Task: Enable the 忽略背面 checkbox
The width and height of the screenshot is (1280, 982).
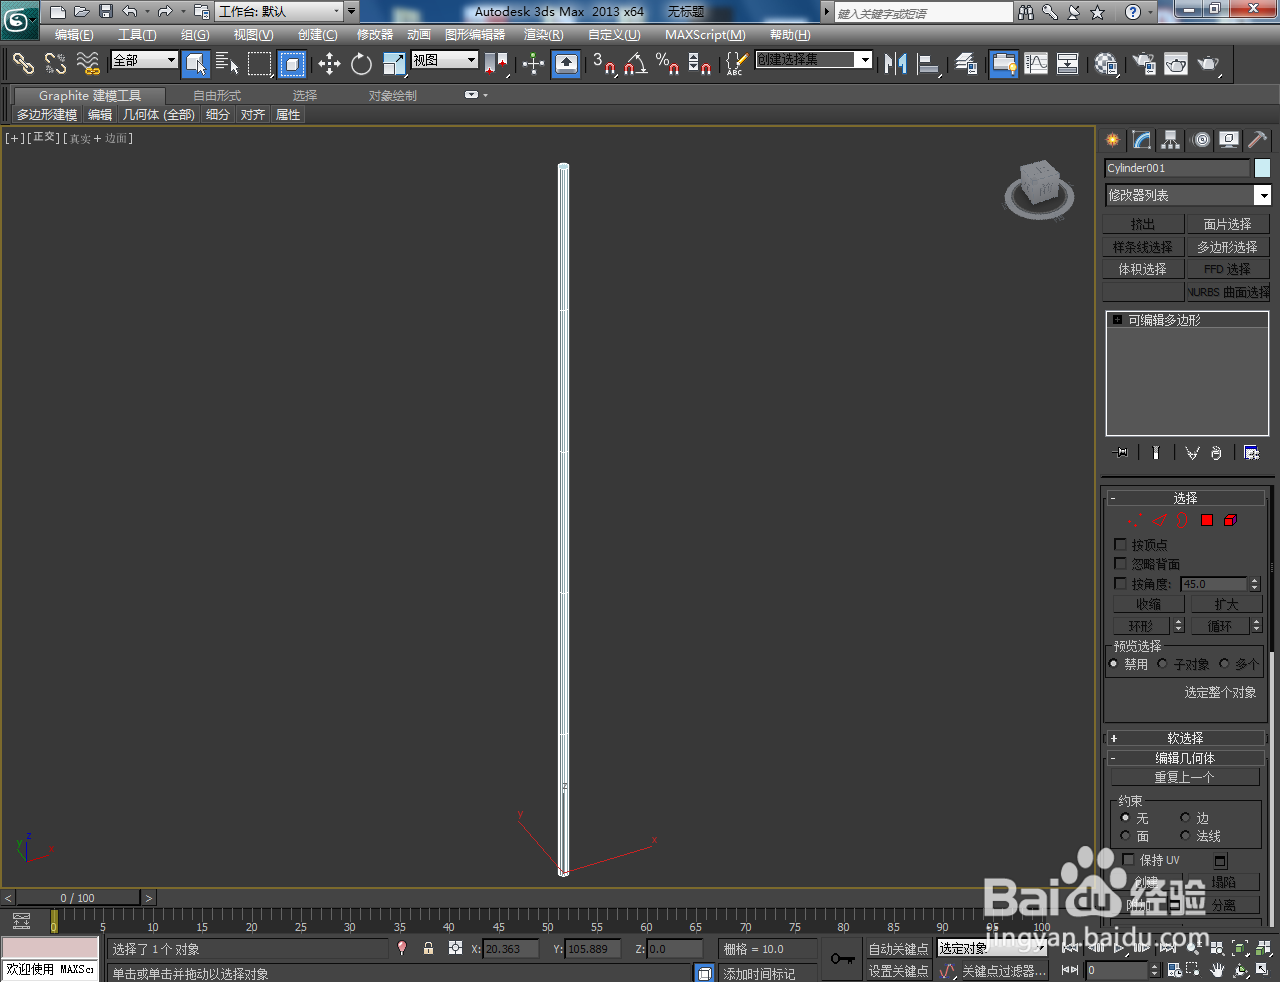Action: tap(1120, 564)
